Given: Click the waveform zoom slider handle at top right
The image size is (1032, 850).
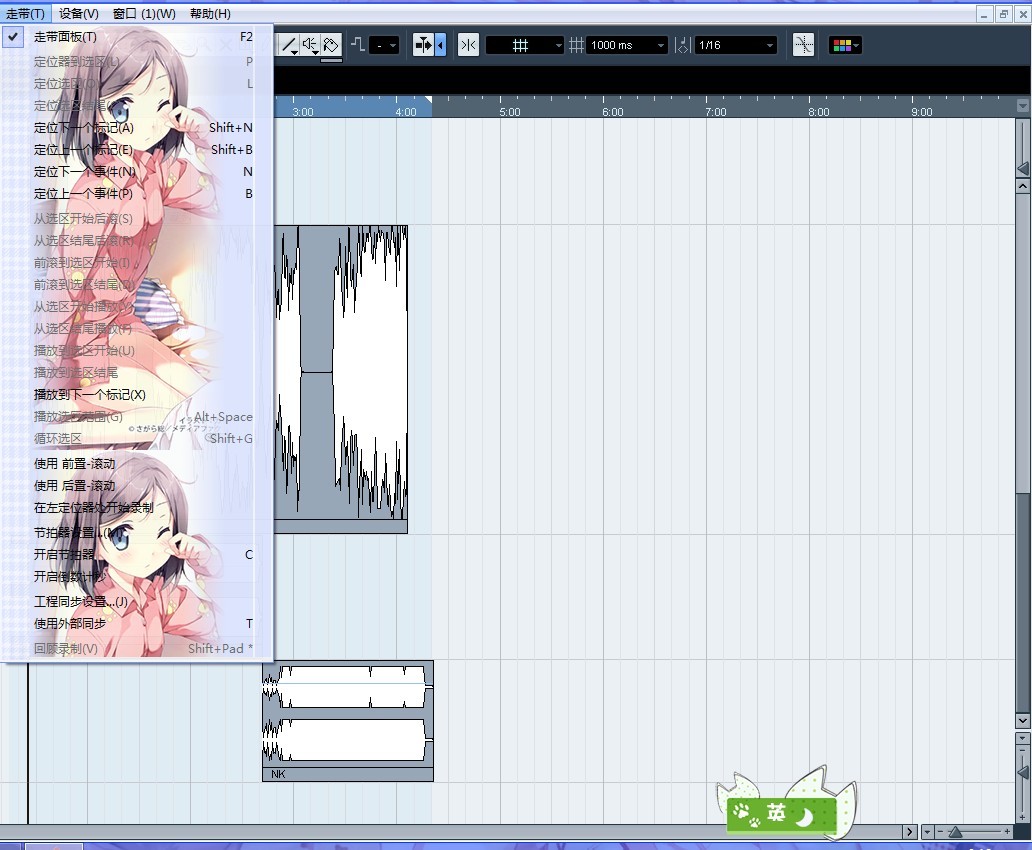Looking at the screenshot, I should [x=1023, y=169].
